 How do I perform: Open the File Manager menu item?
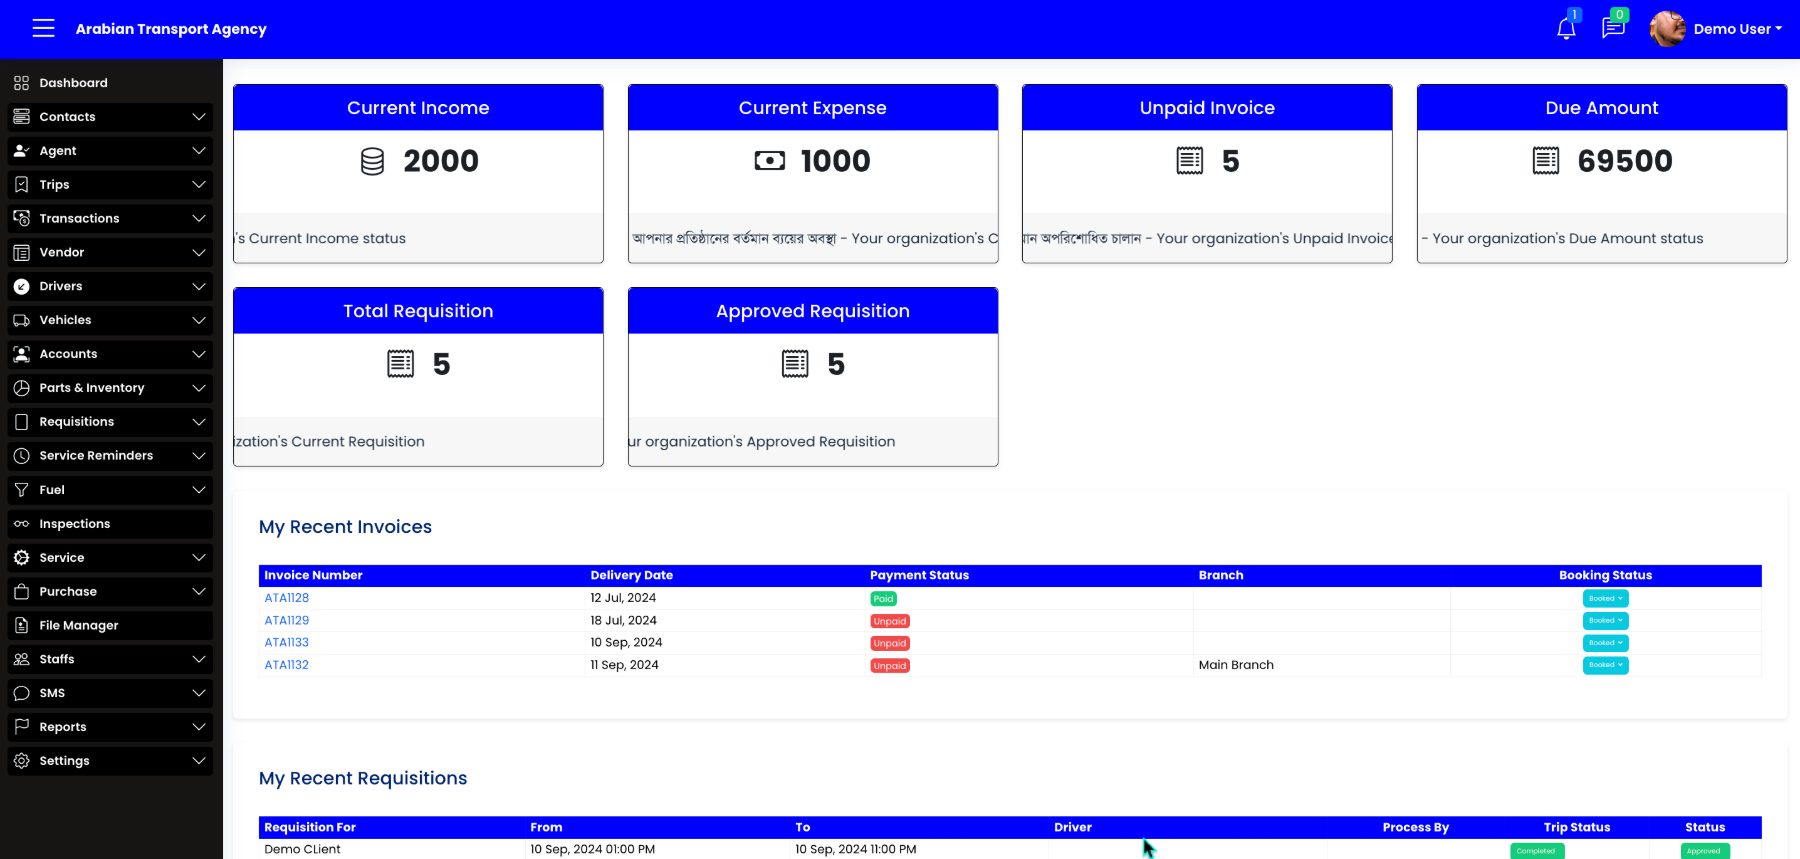(x=110, y=625)
